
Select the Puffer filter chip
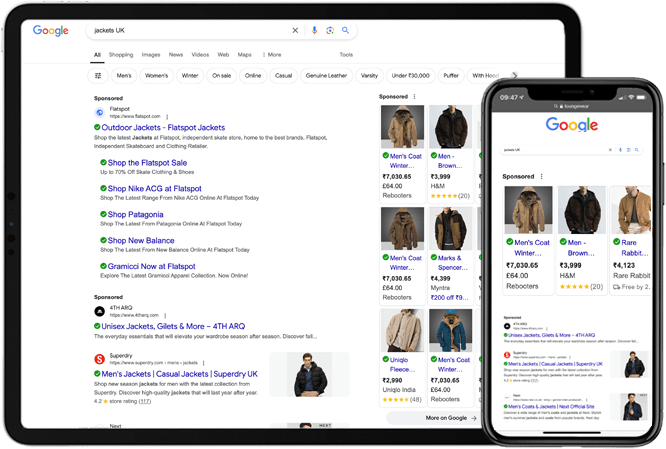click(x=451, y=76)
